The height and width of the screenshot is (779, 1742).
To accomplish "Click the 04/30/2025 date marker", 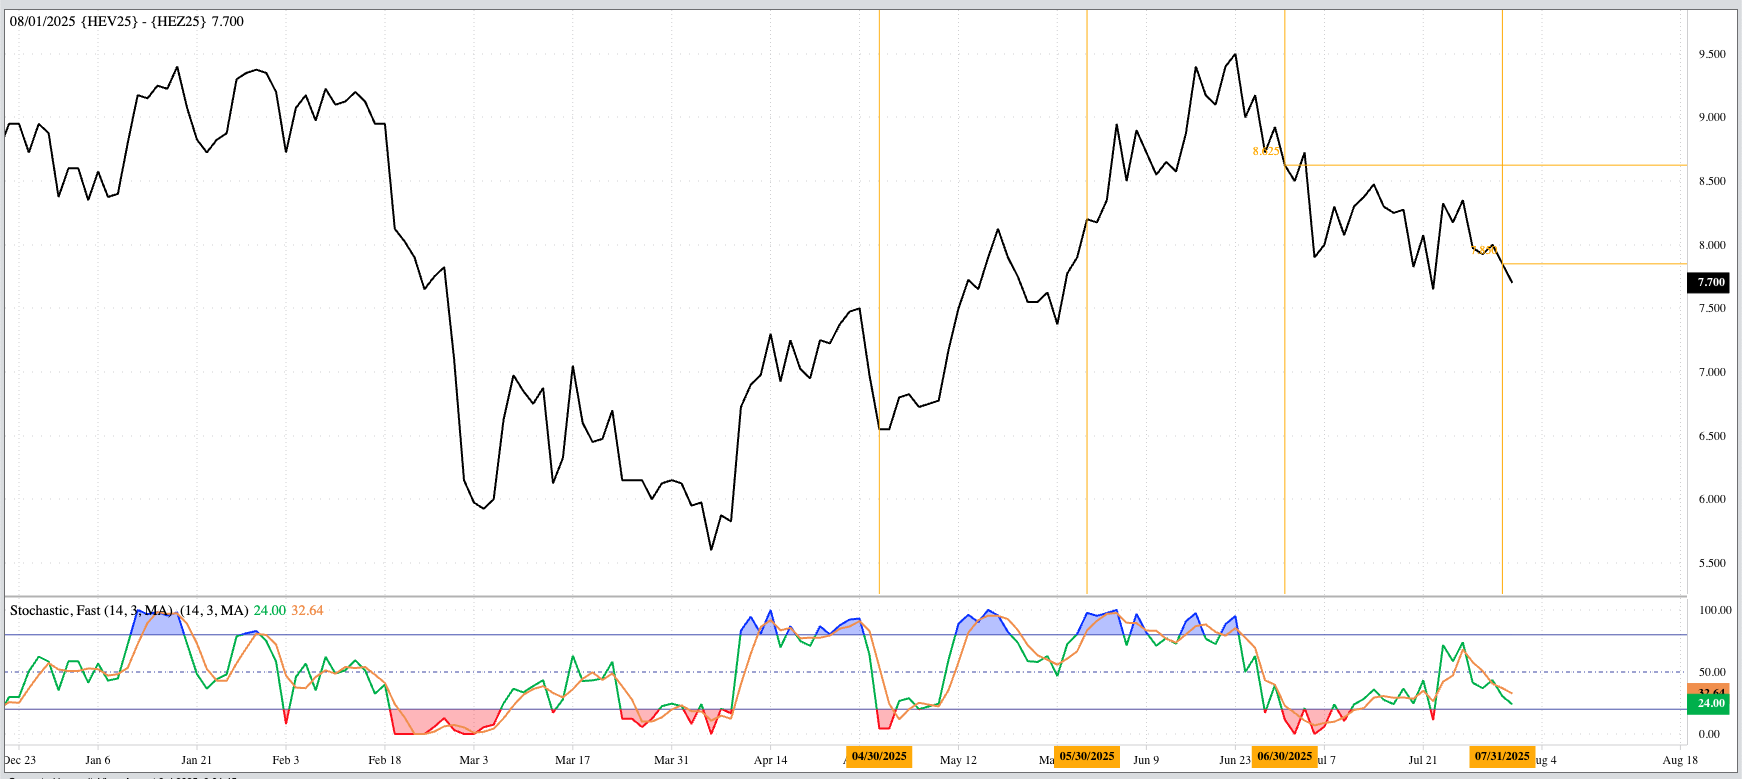I will click(879, 756).
